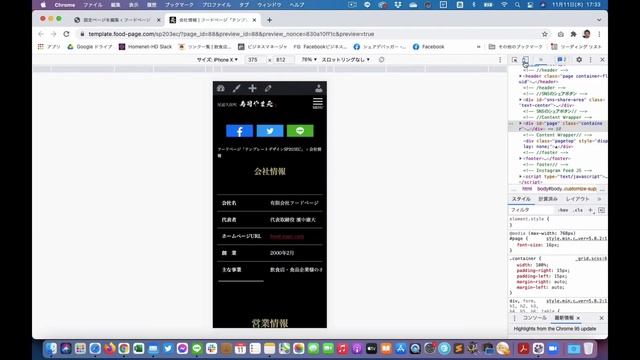Reload the page with refresh button
This screenshot has width=640, height=360.
(67, 34)
